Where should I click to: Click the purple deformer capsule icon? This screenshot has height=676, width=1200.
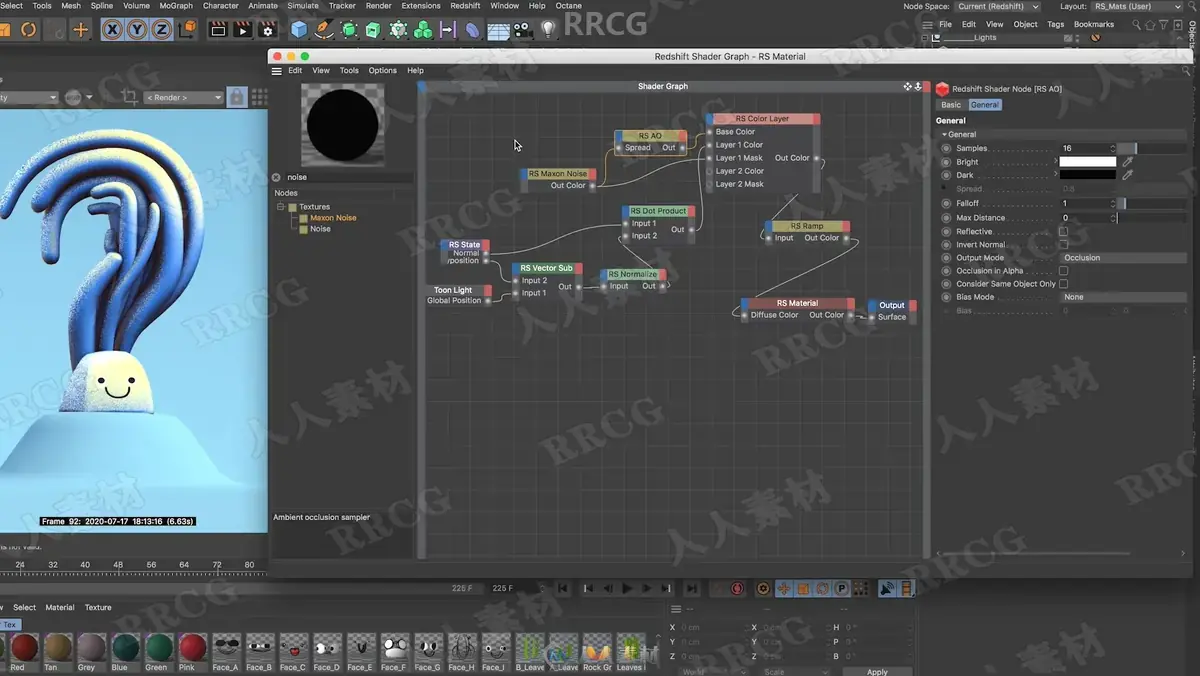[x=473, y=30]
